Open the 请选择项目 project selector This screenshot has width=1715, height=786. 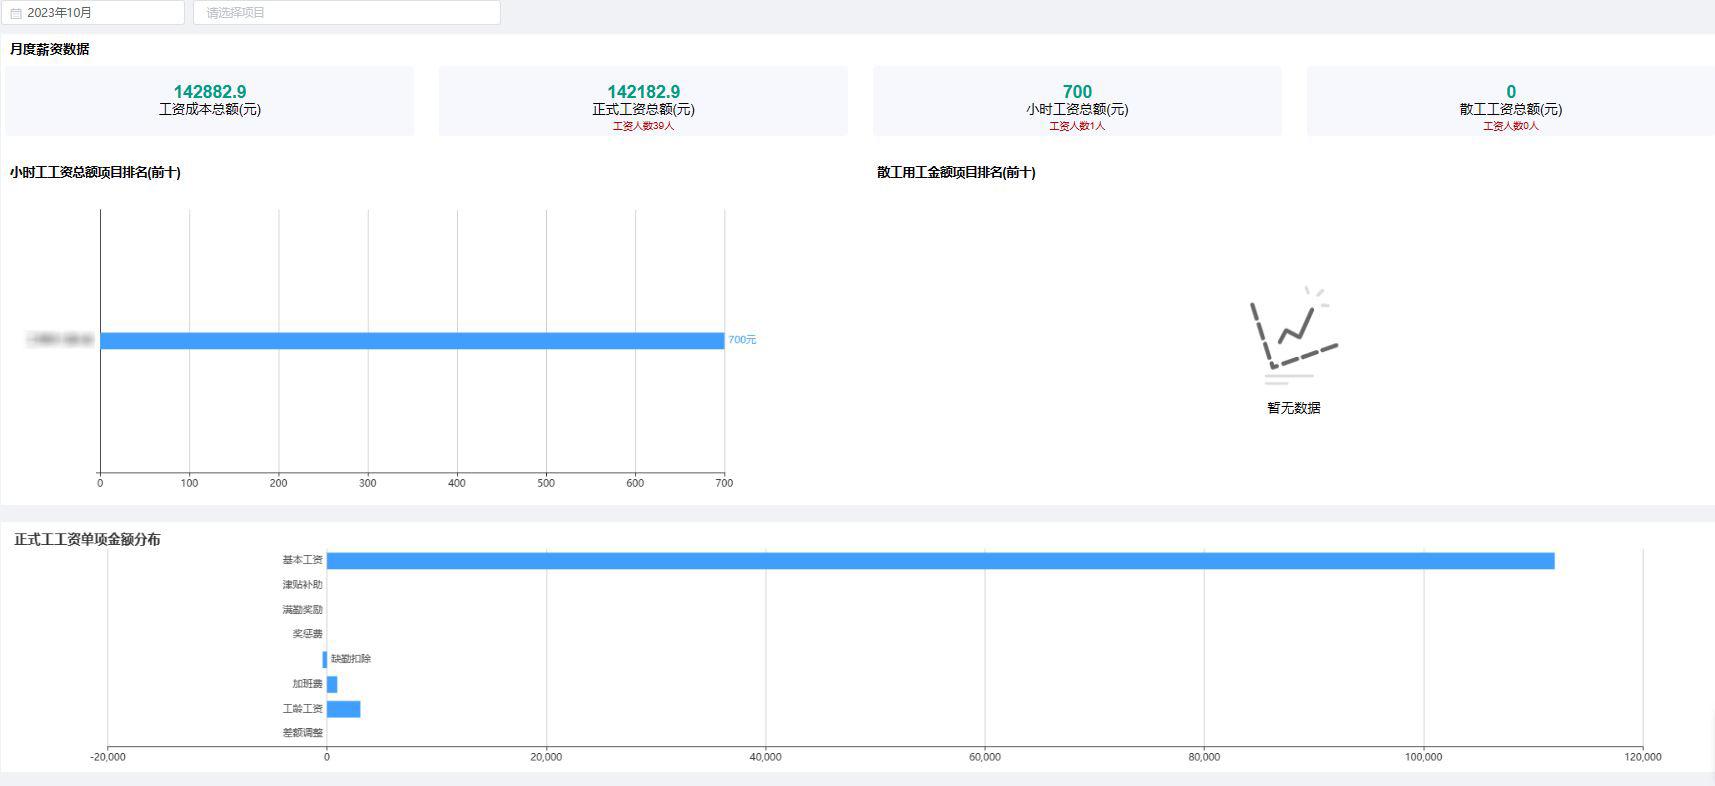[x=346, y=13]
